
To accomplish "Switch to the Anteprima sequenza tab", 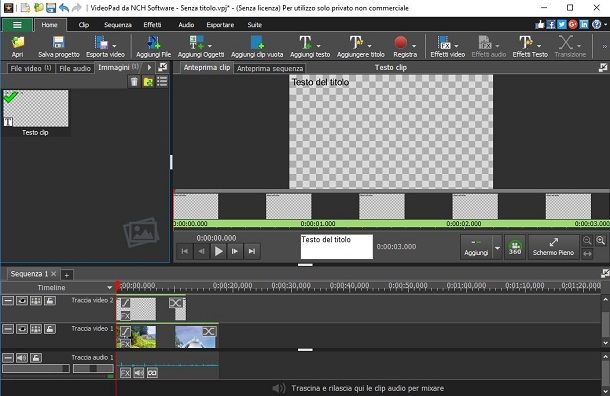I will coord(270,68).
